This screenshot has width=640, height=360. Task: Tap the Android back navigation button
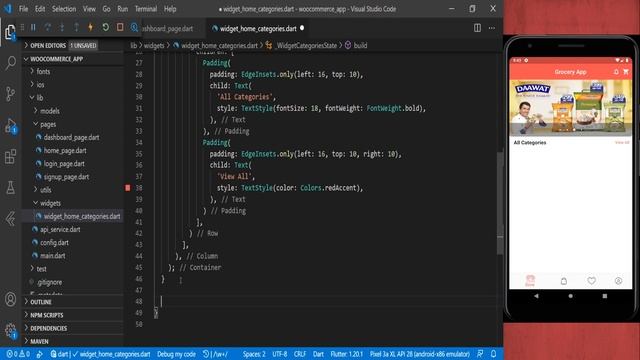pos(536,296)
